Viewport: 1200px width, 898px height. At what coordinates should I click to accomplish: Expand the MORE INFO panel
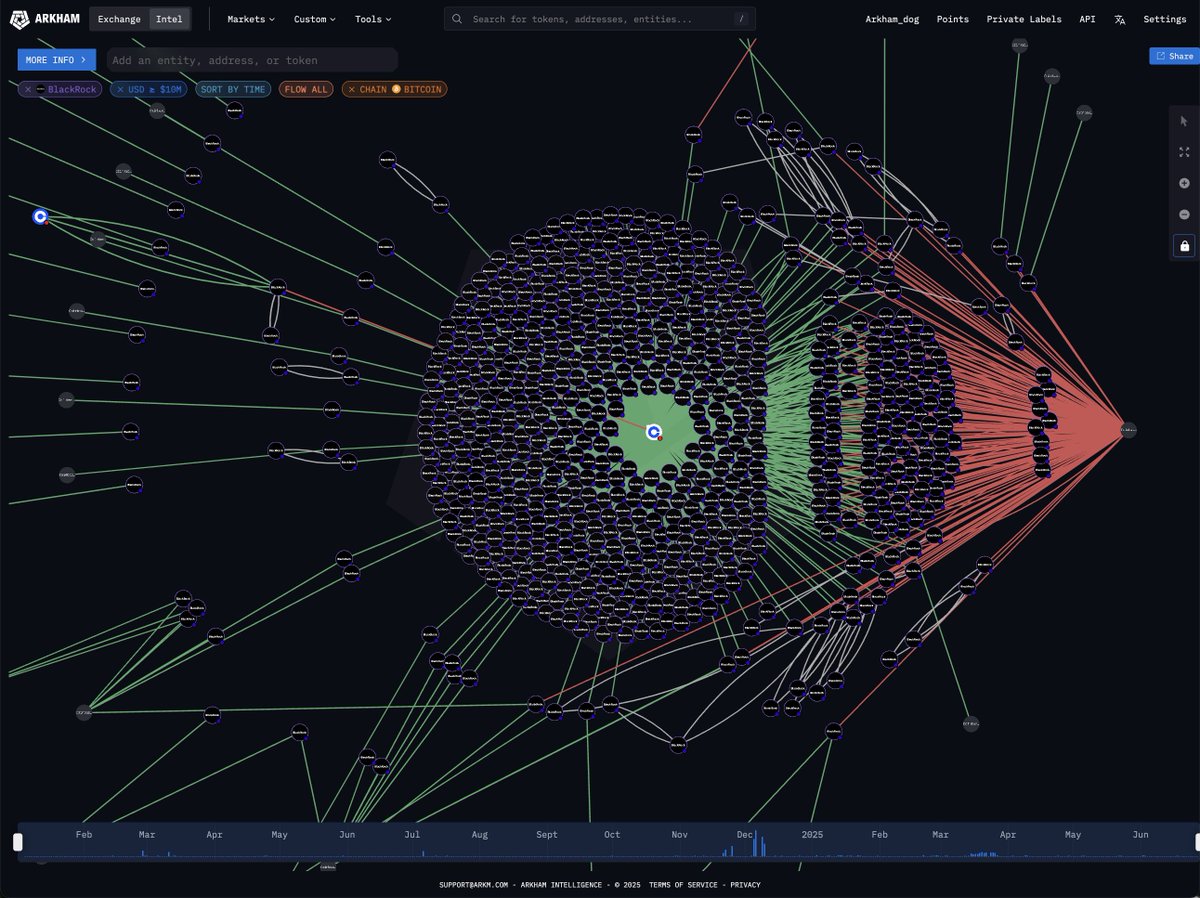[57, 60]
